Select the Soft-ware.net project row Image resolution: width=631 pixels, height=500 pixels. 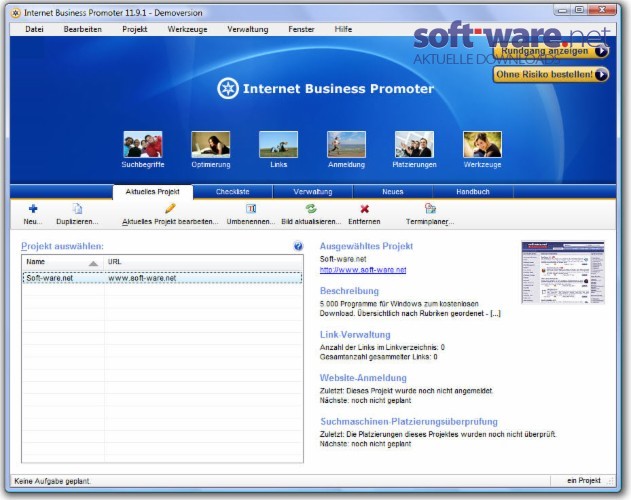coord(163,278)
